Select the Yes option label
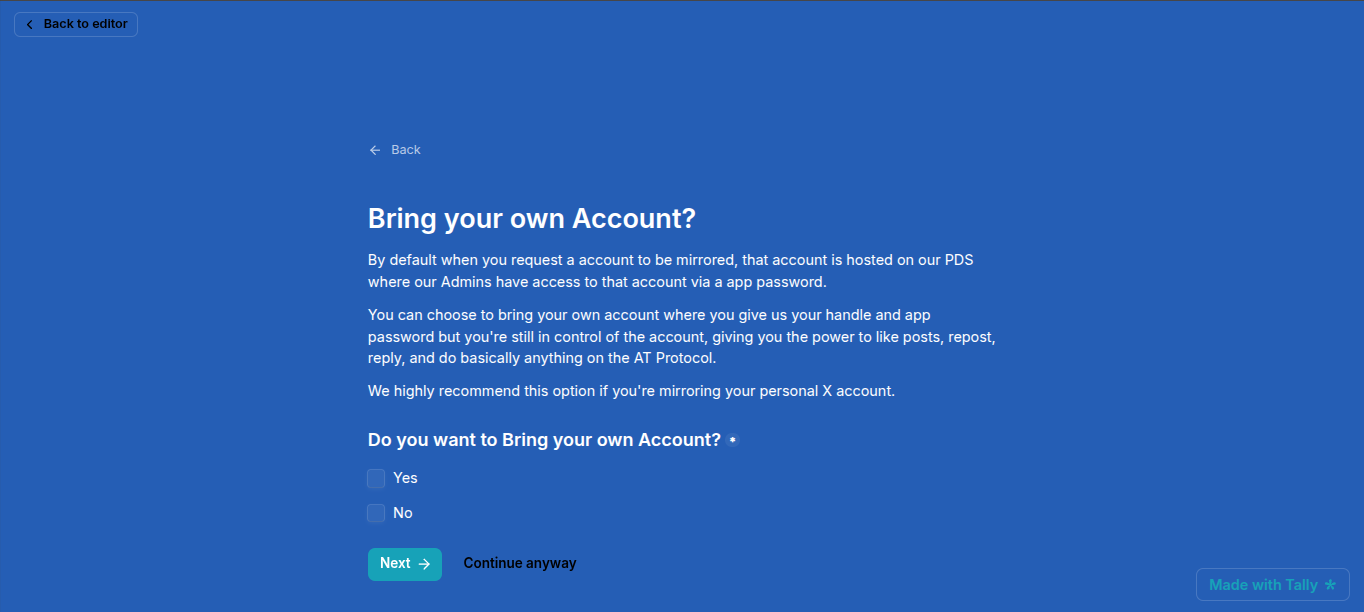Viewport: 1364px width, 612px height. tap(405, 478)
